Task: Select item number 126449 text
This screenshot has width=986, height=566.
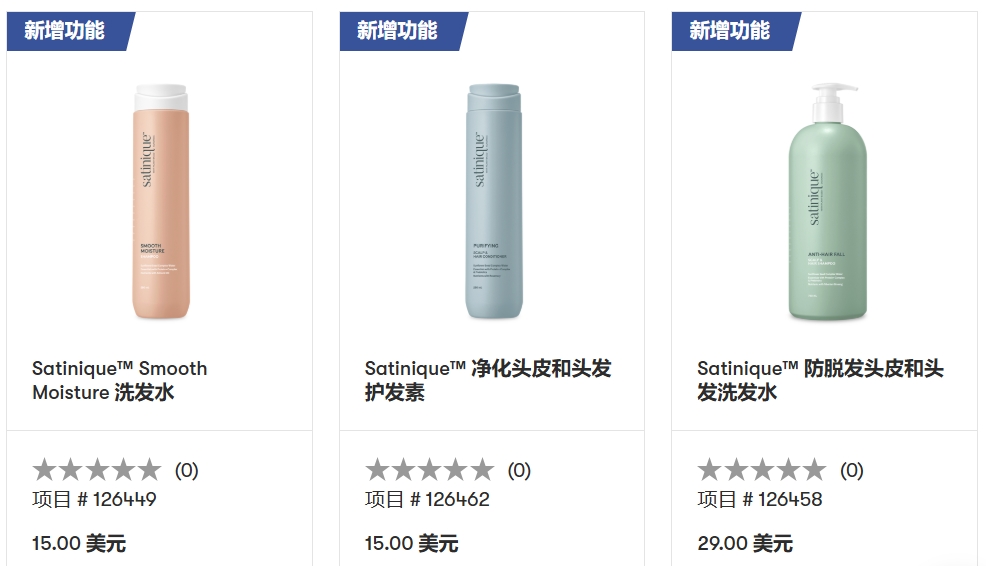Action: point(95,499)
